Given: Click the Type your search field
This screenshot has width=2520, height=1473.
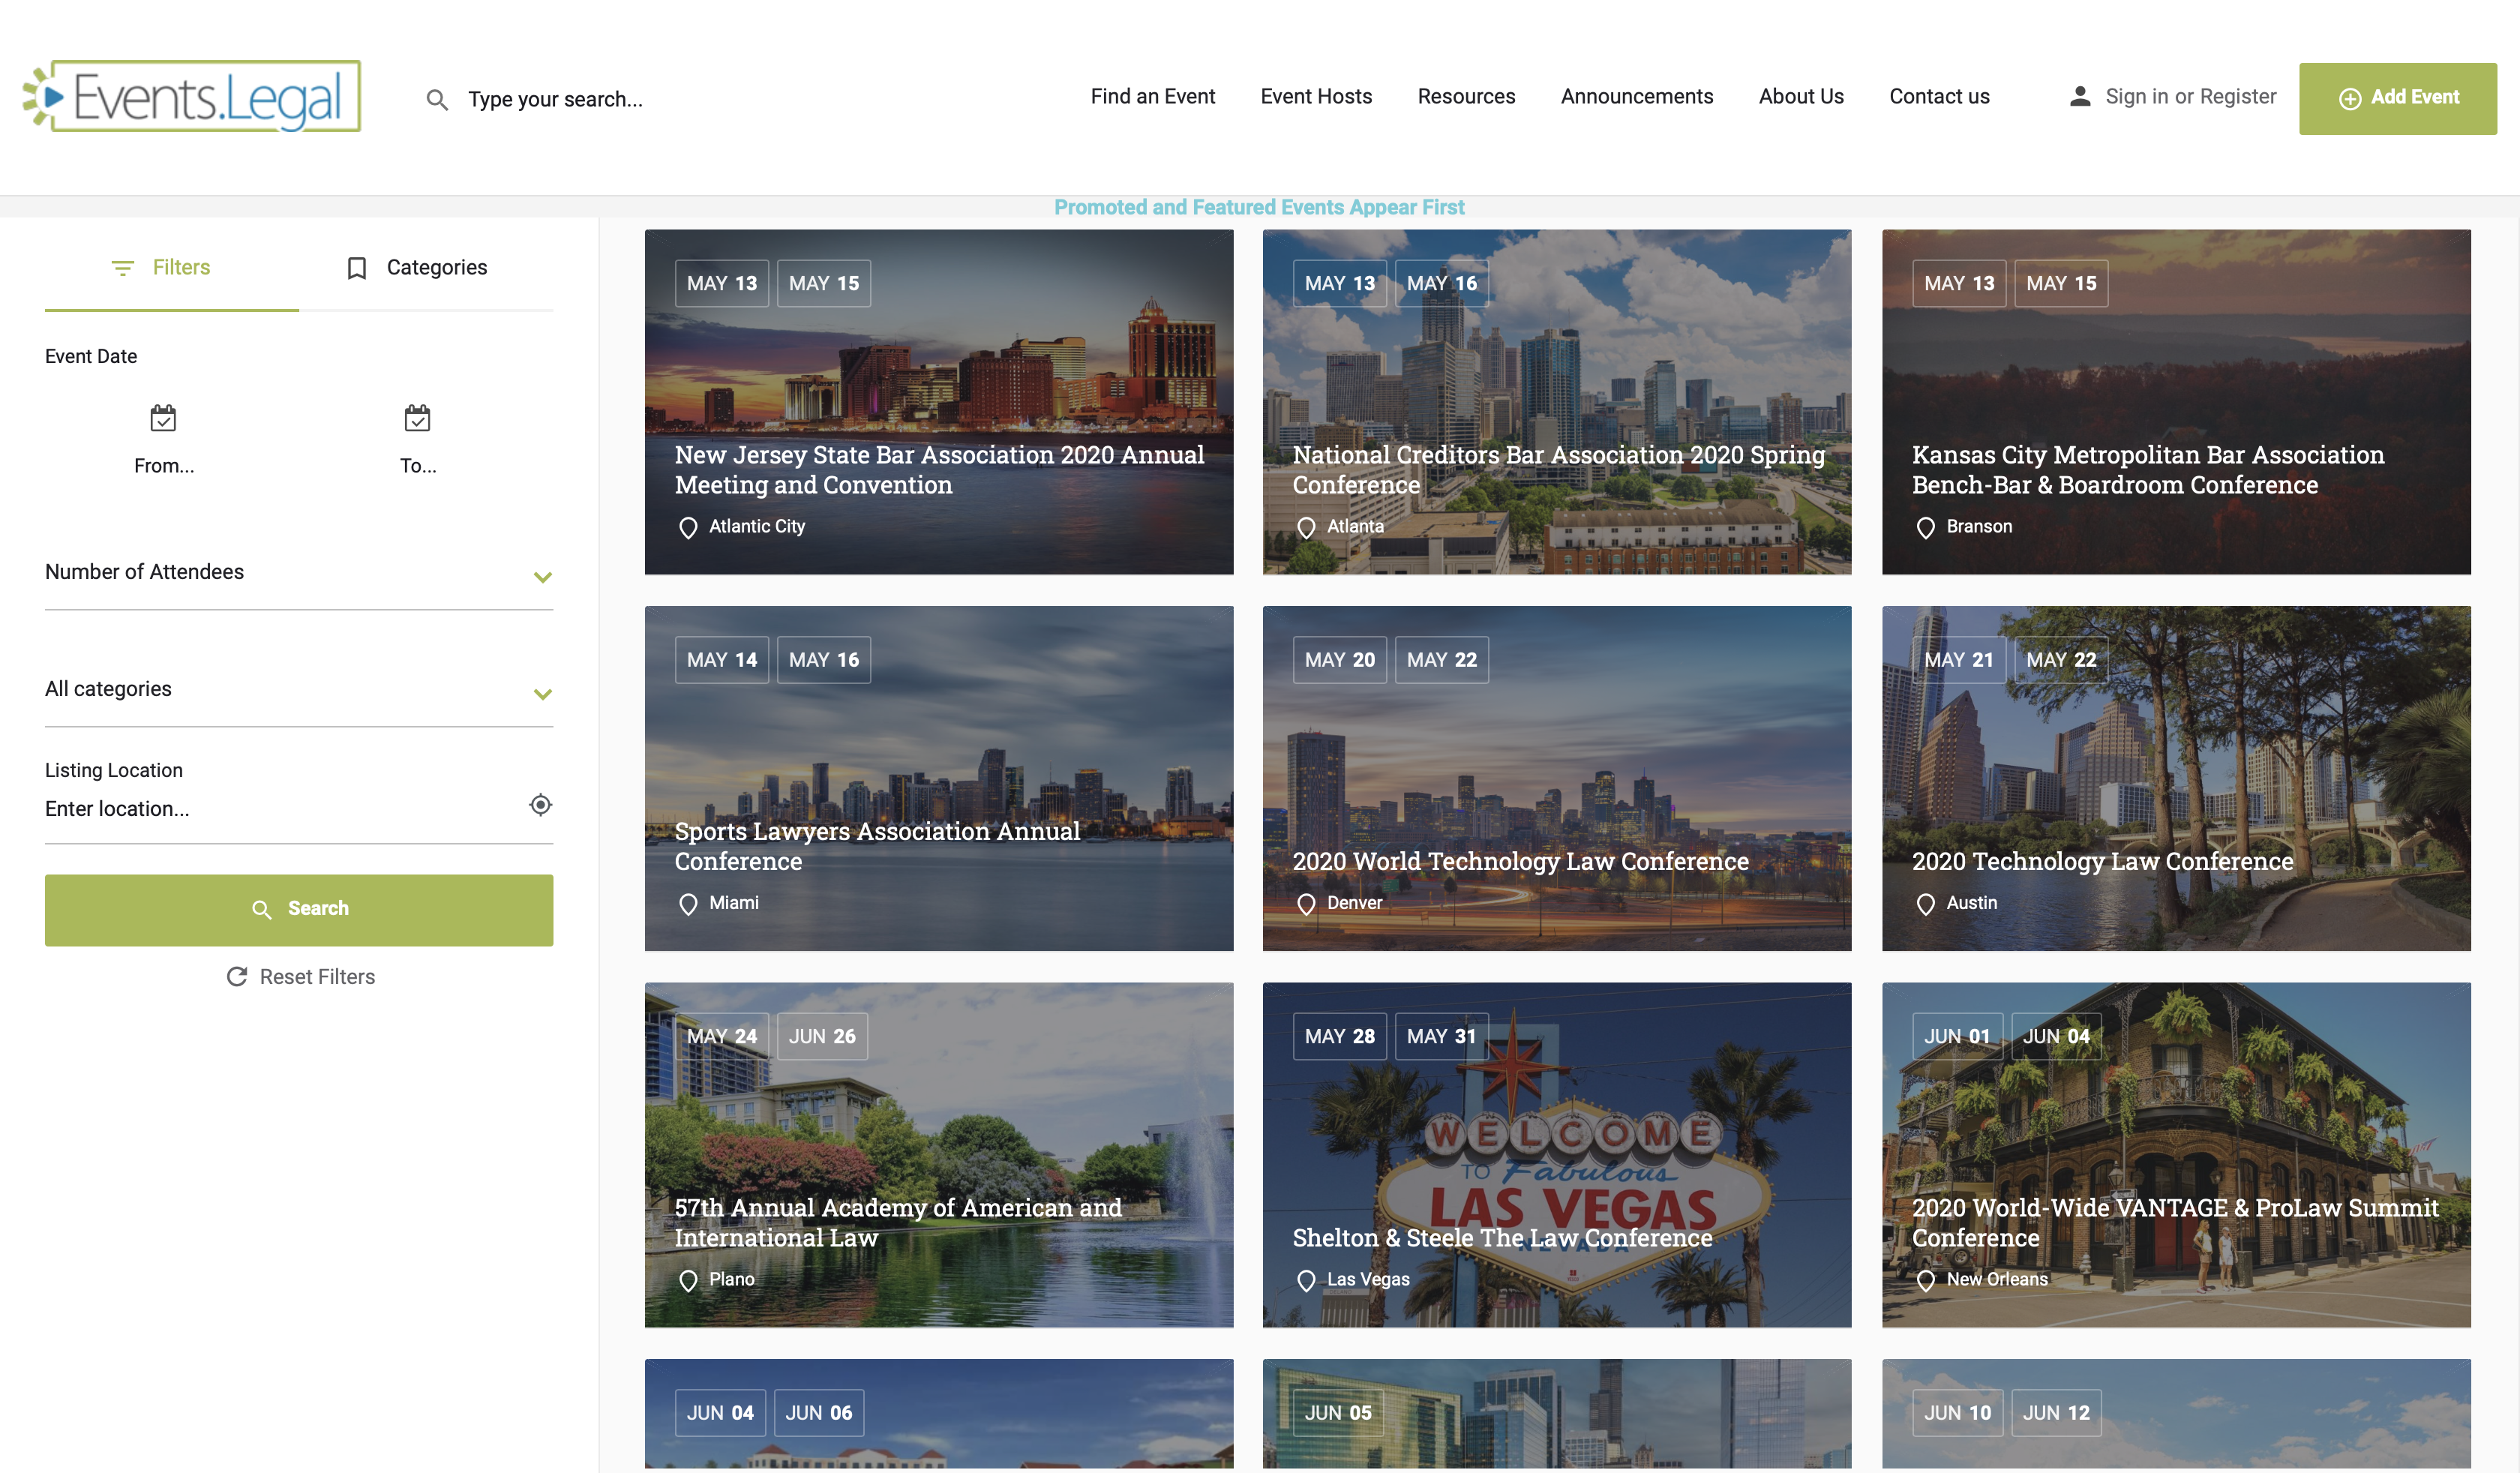Looking at the screenshot, I should (555, 99).
